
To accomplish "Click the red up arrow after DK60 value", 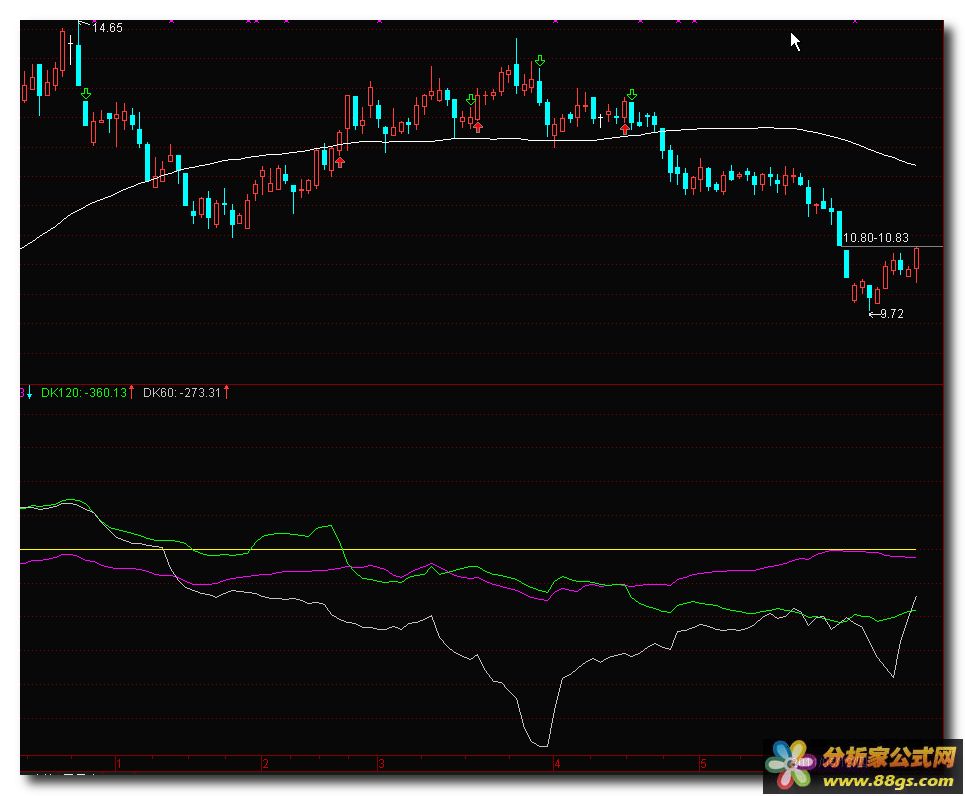I will point(226,392).
